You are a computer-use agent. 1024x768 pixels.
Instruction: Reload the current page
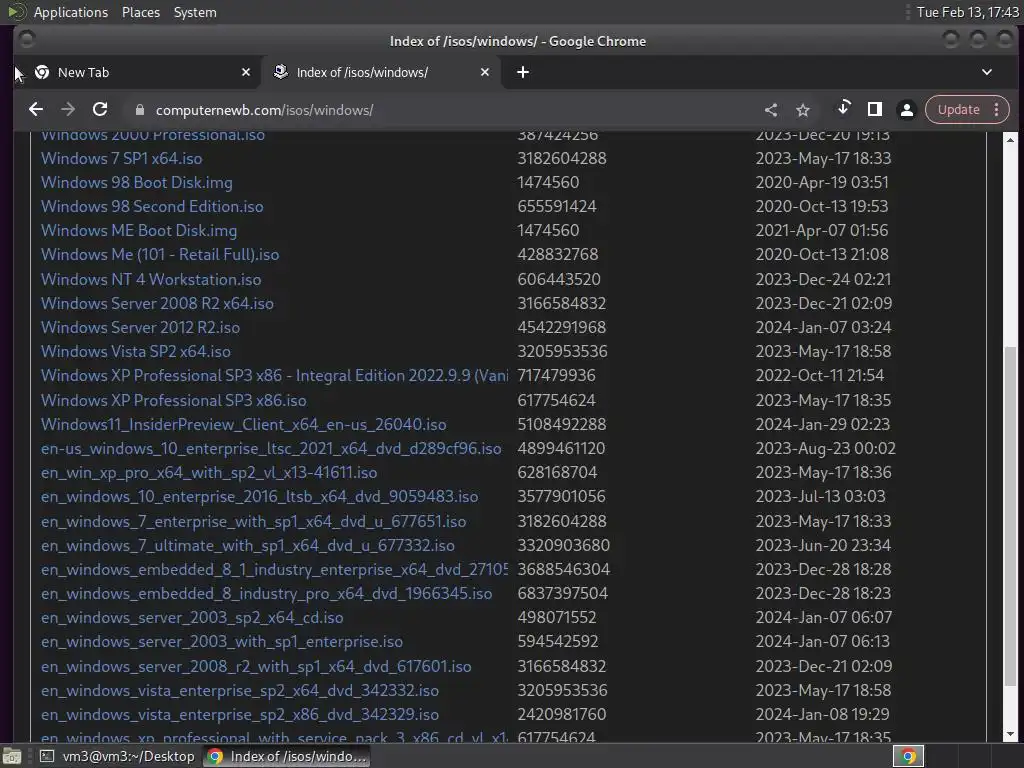pyautogui.click(x=100, y=110)
